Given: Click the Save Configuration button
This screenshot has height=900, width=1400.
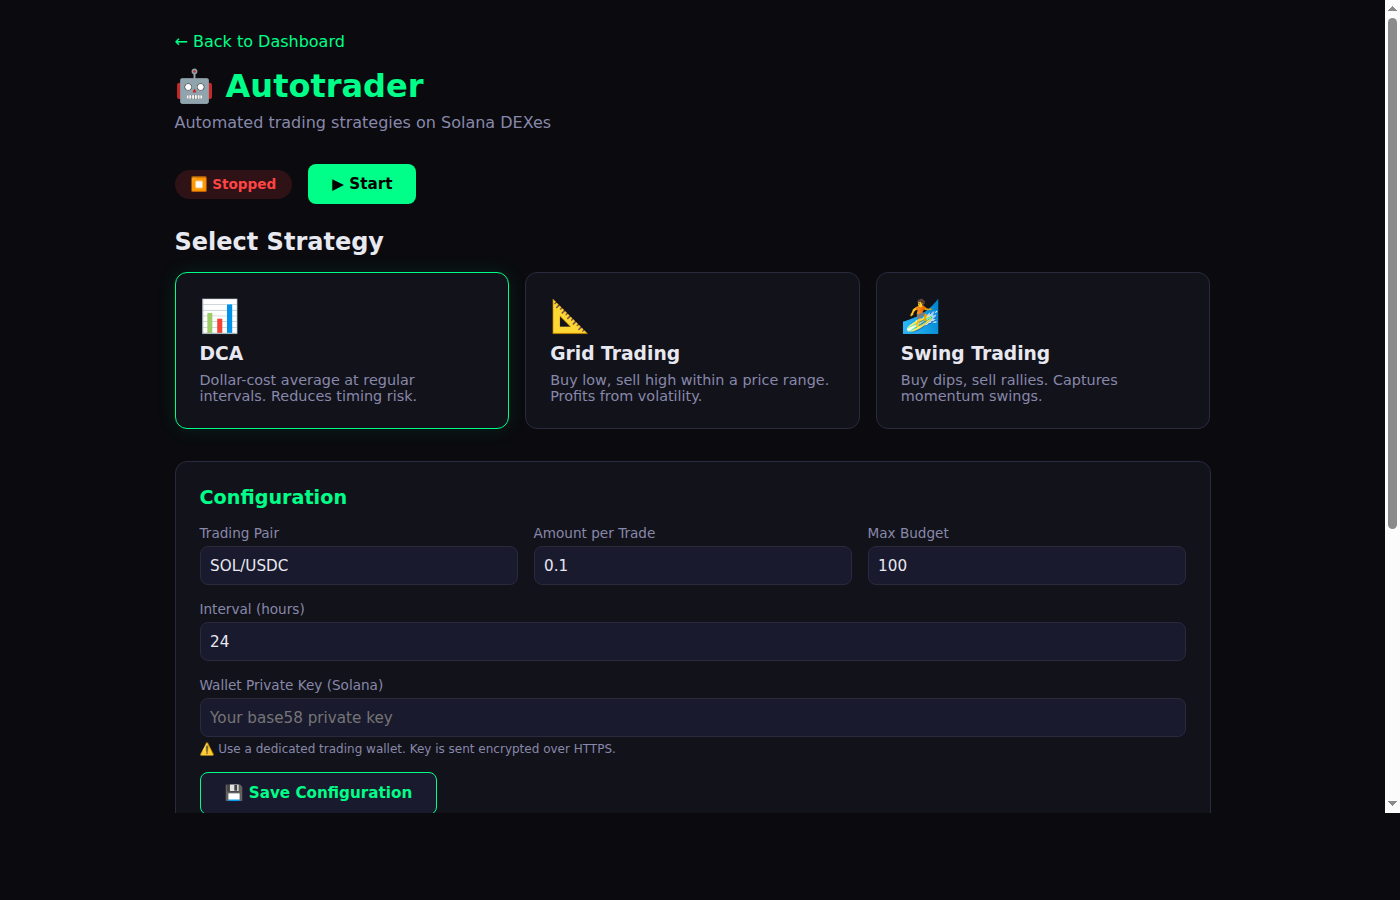Looking at the screenshot, I should click(x=318, y=792).
